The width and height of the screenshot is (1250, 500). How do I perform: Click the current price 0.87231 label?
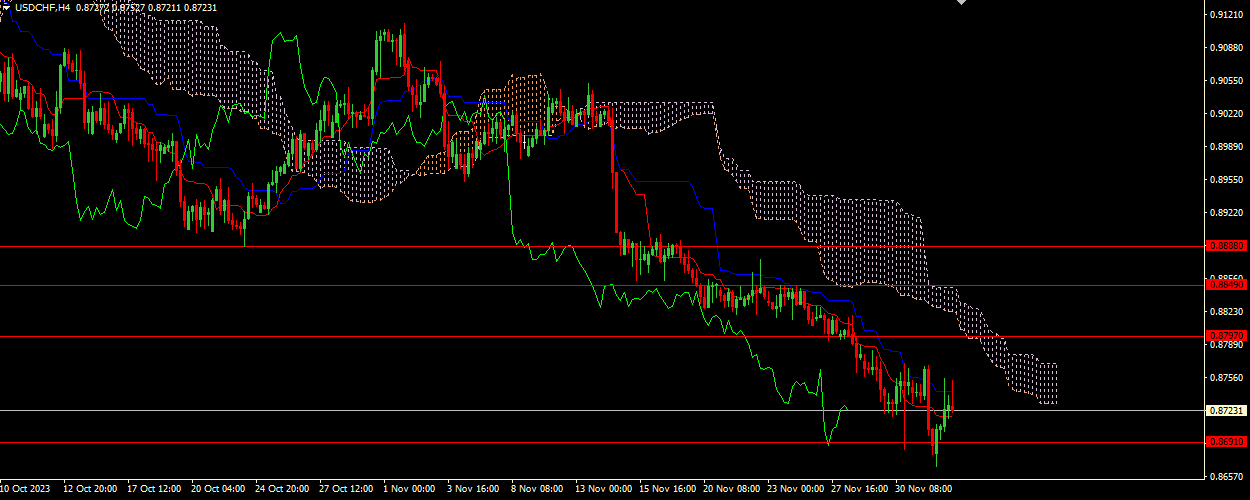coord(1226,411)
